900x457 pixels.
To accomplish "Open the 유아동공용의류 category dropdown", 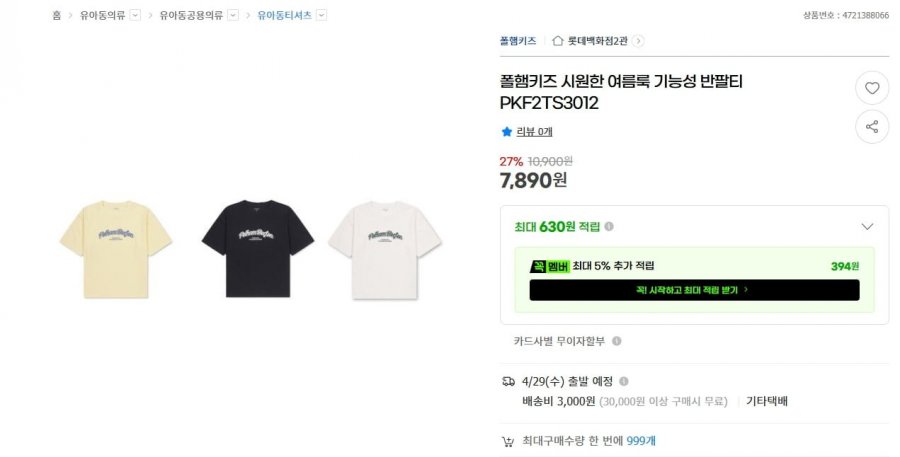I will pos(233,15).
